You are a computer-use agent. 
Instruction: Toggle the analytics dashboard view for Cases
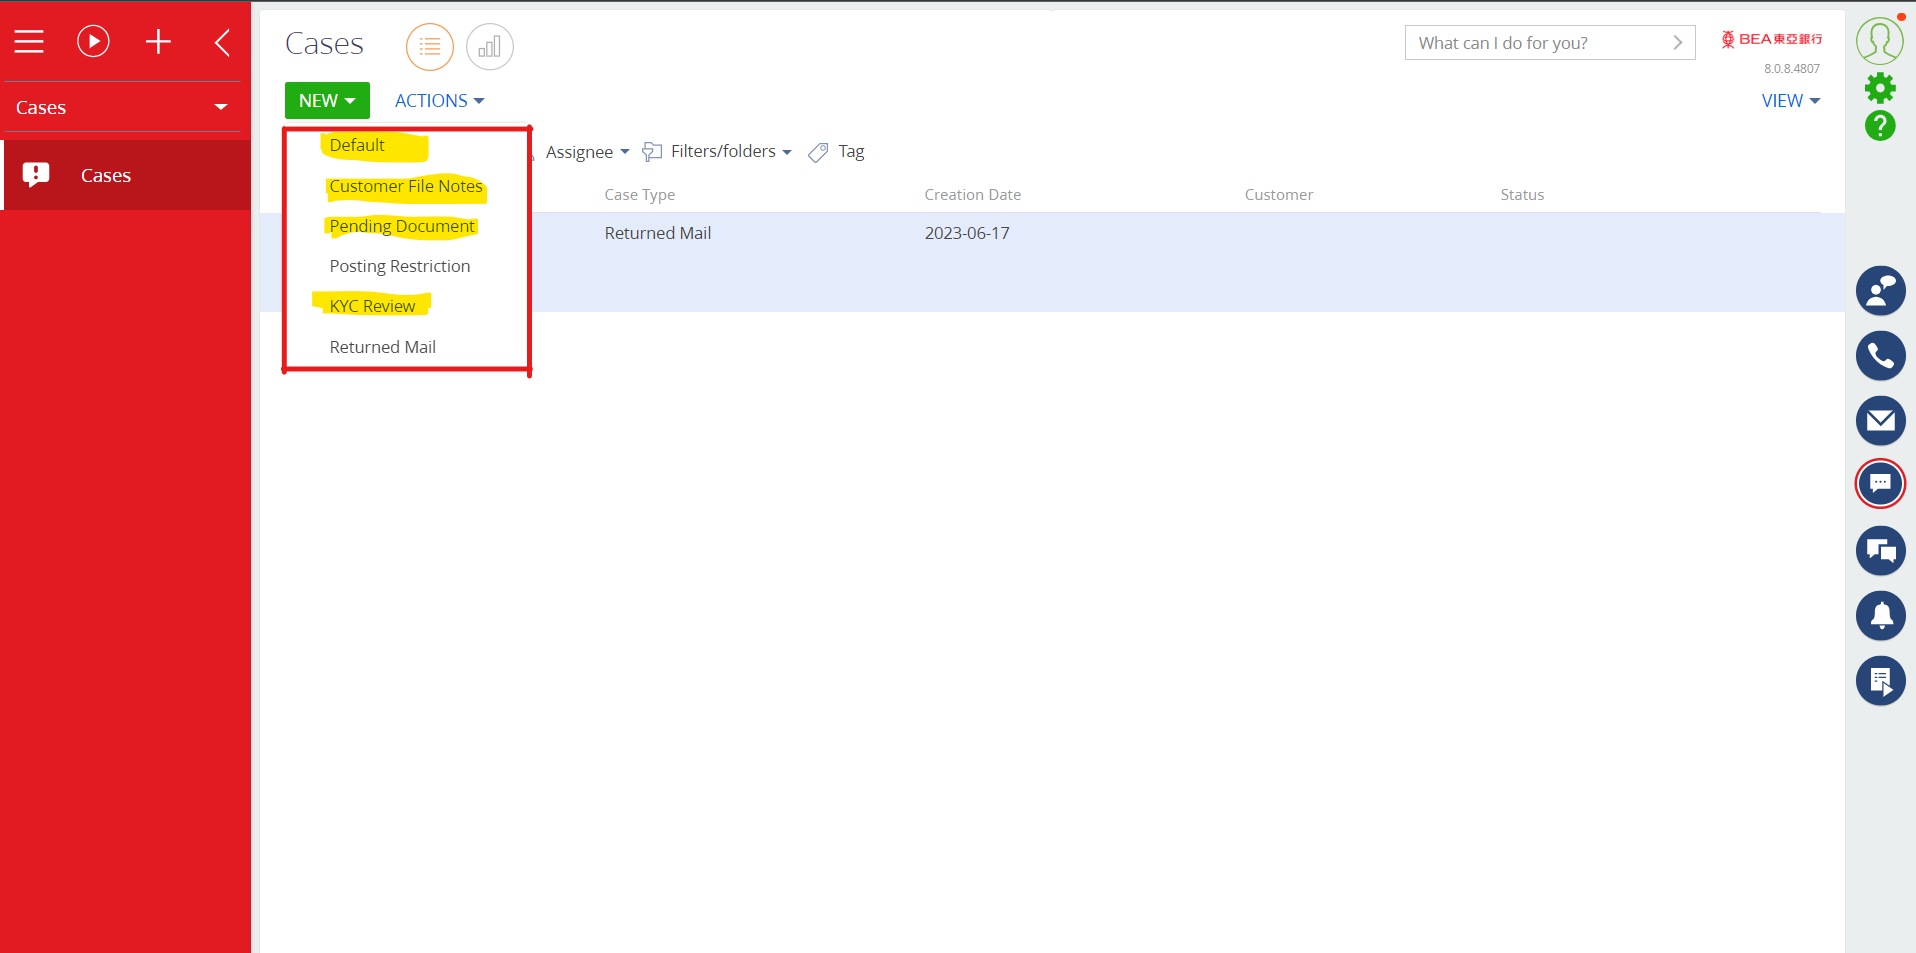tap(489, 46)
